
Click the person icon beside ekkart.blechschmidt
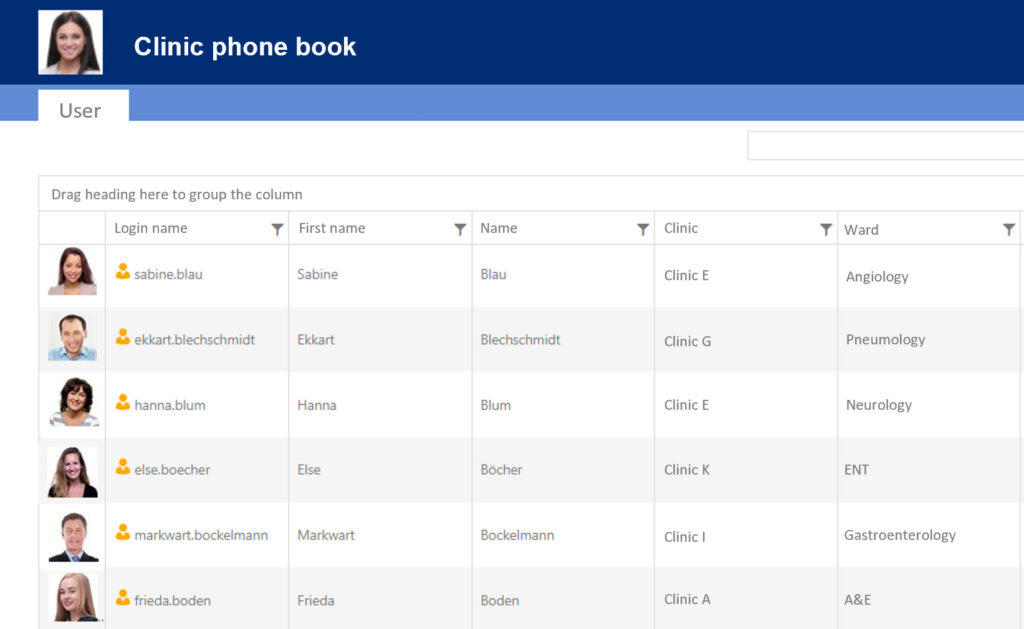click(x=122, y=339)
